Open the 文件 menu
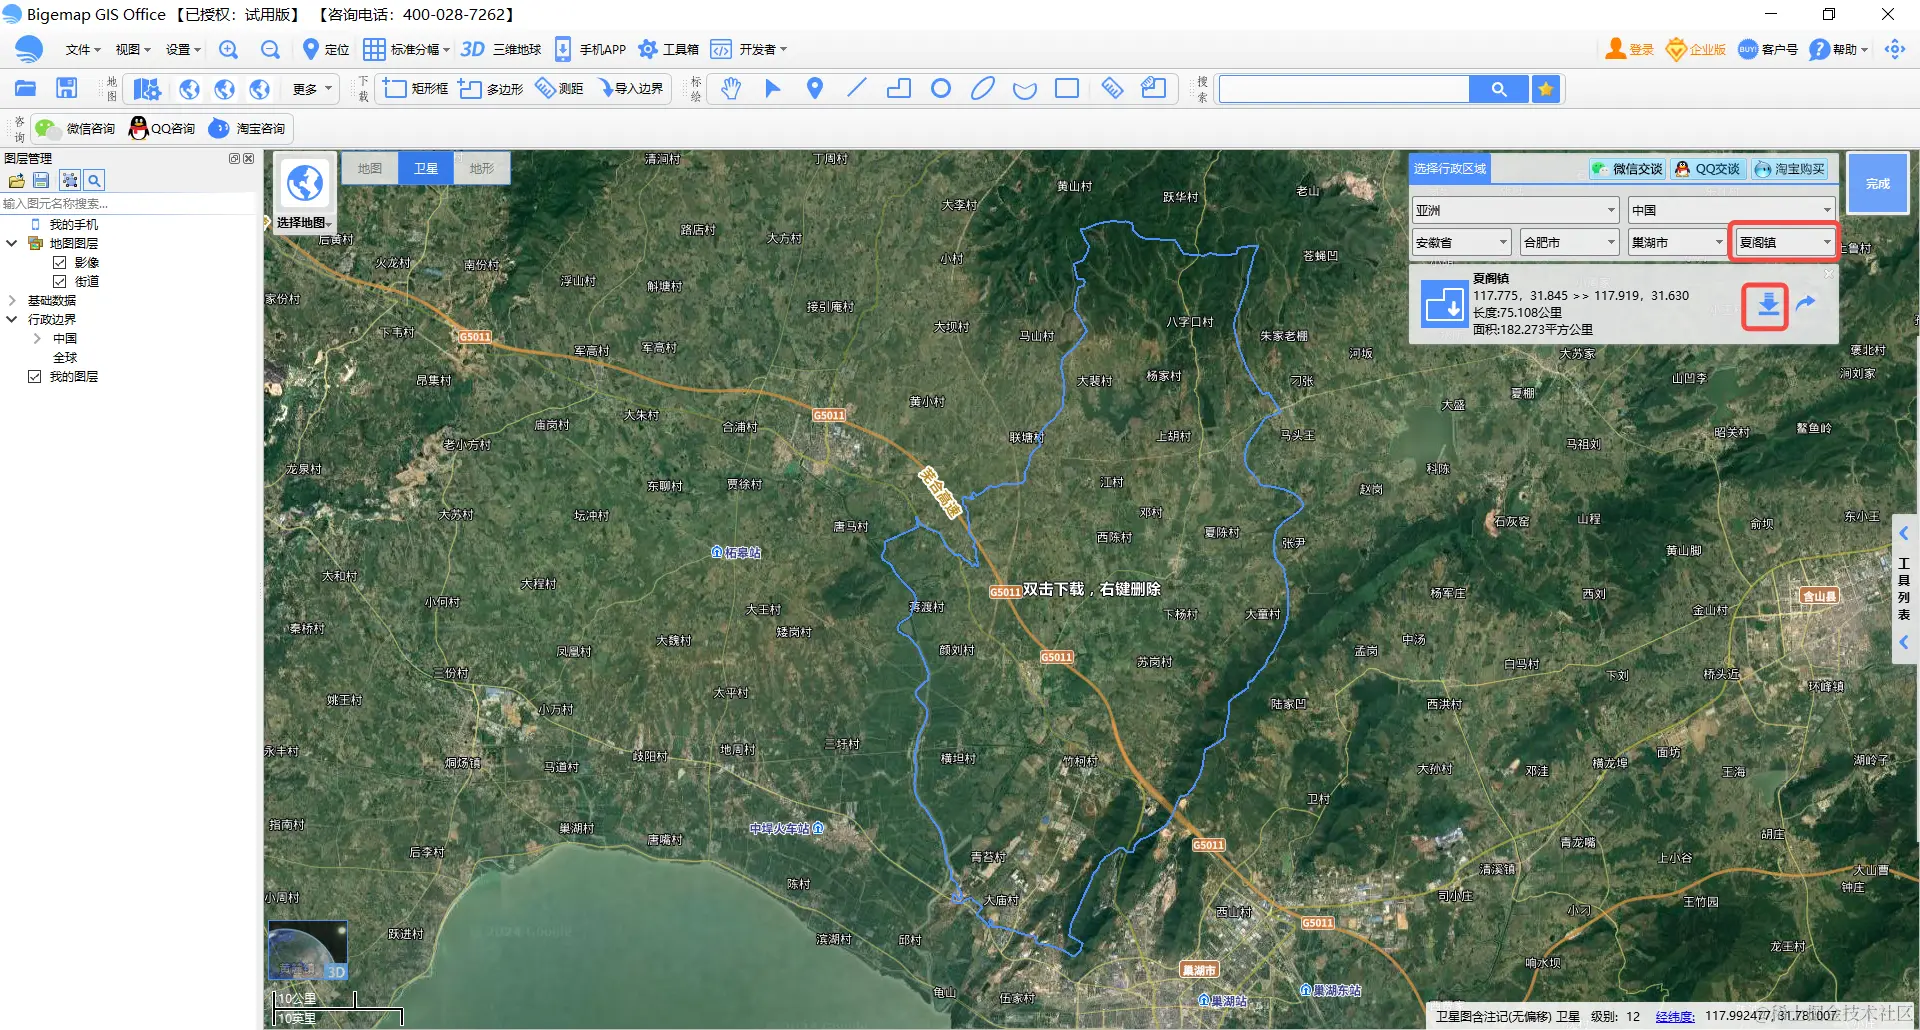 83,50
